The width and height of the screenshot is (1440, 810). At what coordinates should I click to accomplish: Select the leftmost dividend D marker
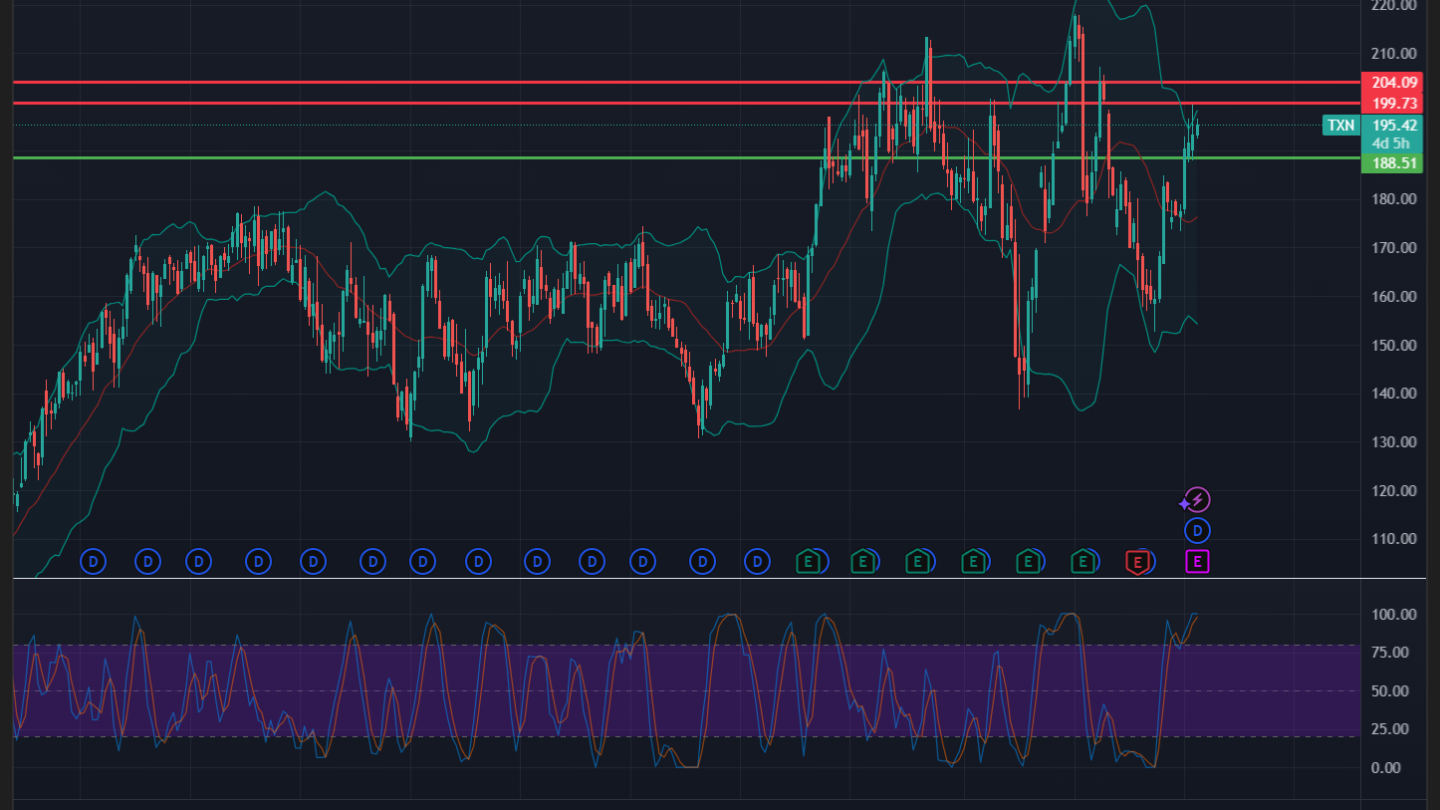click(93, 562)
